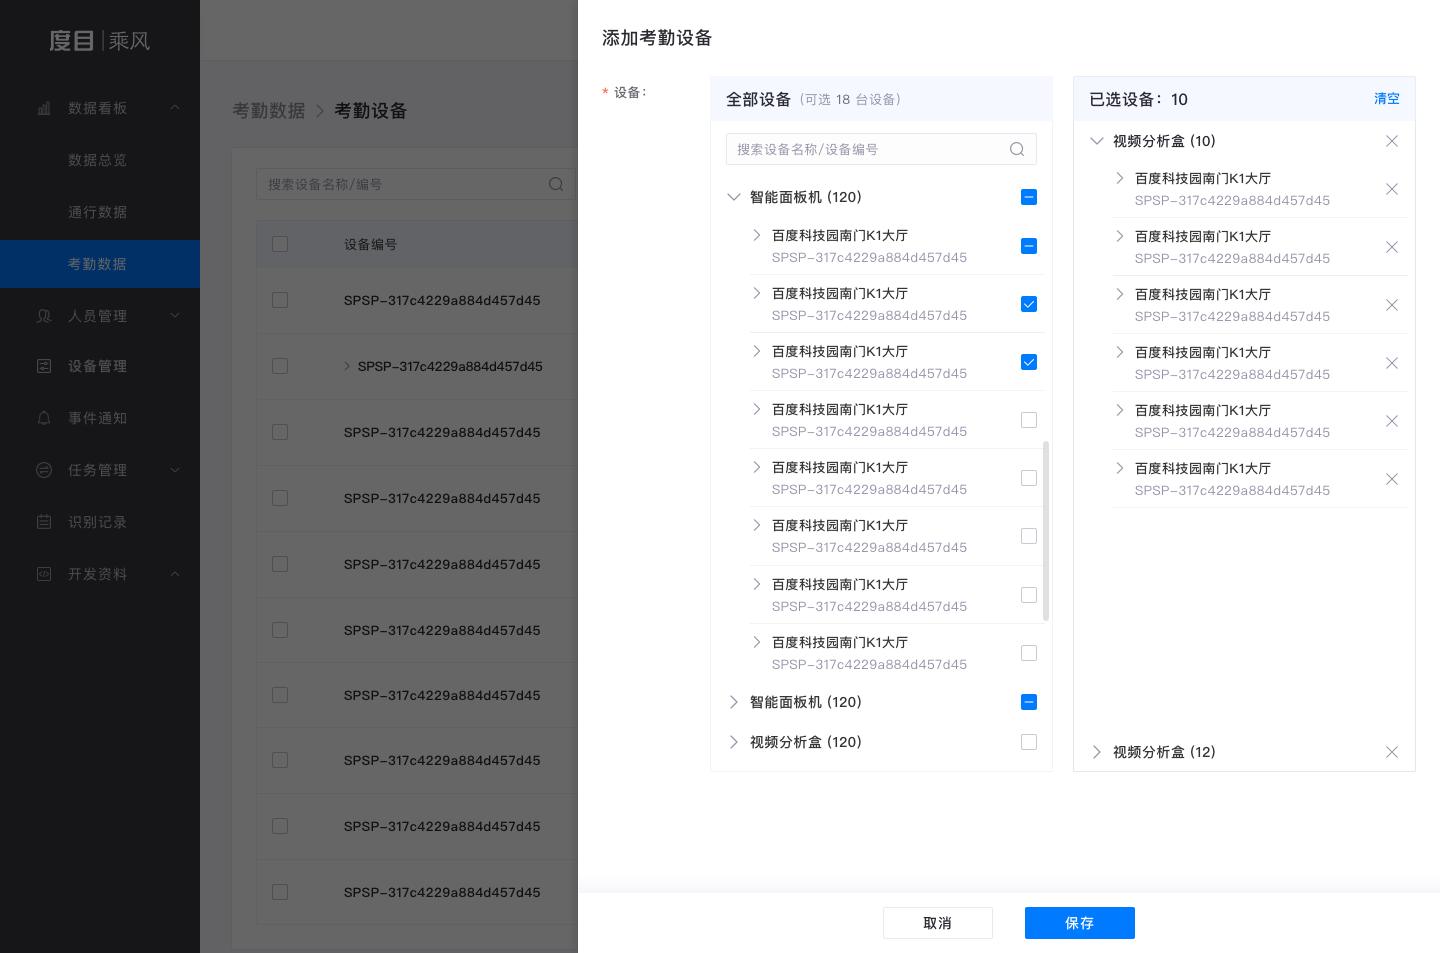This screenshot has height=953, width=1440.
Task: Toggle the 开发资料 sidebar arrow
Action: tap(175, 574)
